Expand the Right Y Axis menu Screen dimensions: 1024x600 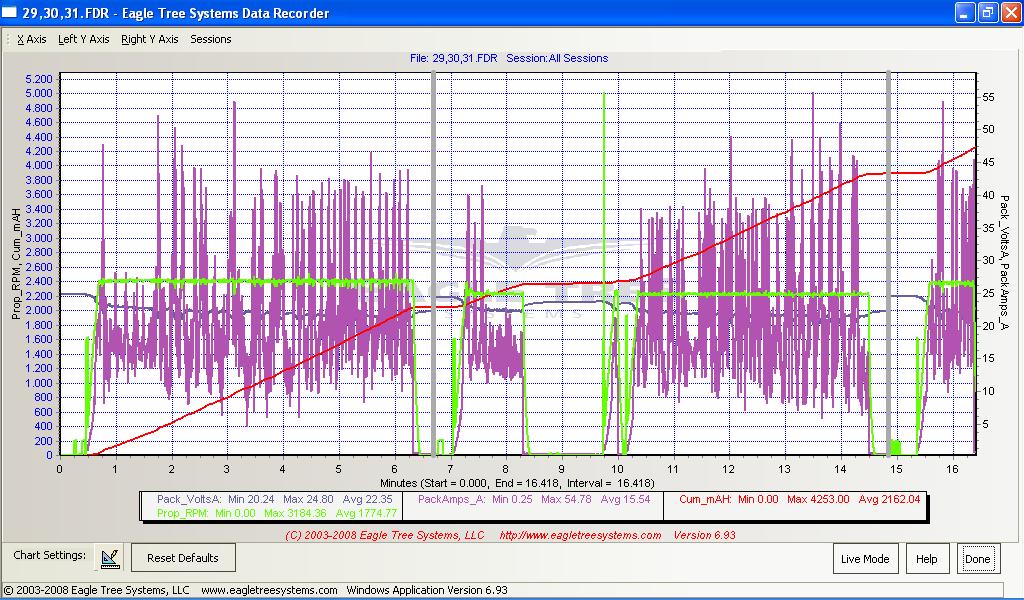click(149, 39)
